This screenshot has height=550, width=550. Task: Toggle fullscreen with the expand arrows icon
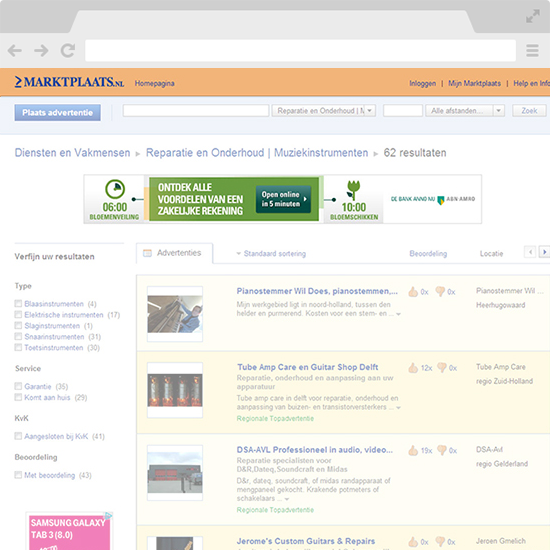[x=532, y=16]
